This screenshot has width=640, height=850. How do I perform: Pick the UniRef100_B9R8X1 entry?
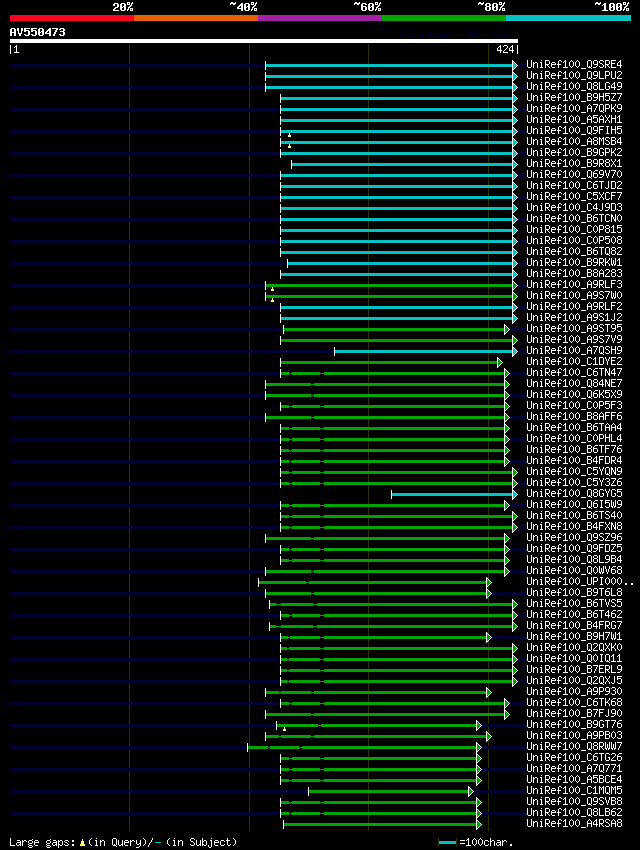[x=574, y=164]
